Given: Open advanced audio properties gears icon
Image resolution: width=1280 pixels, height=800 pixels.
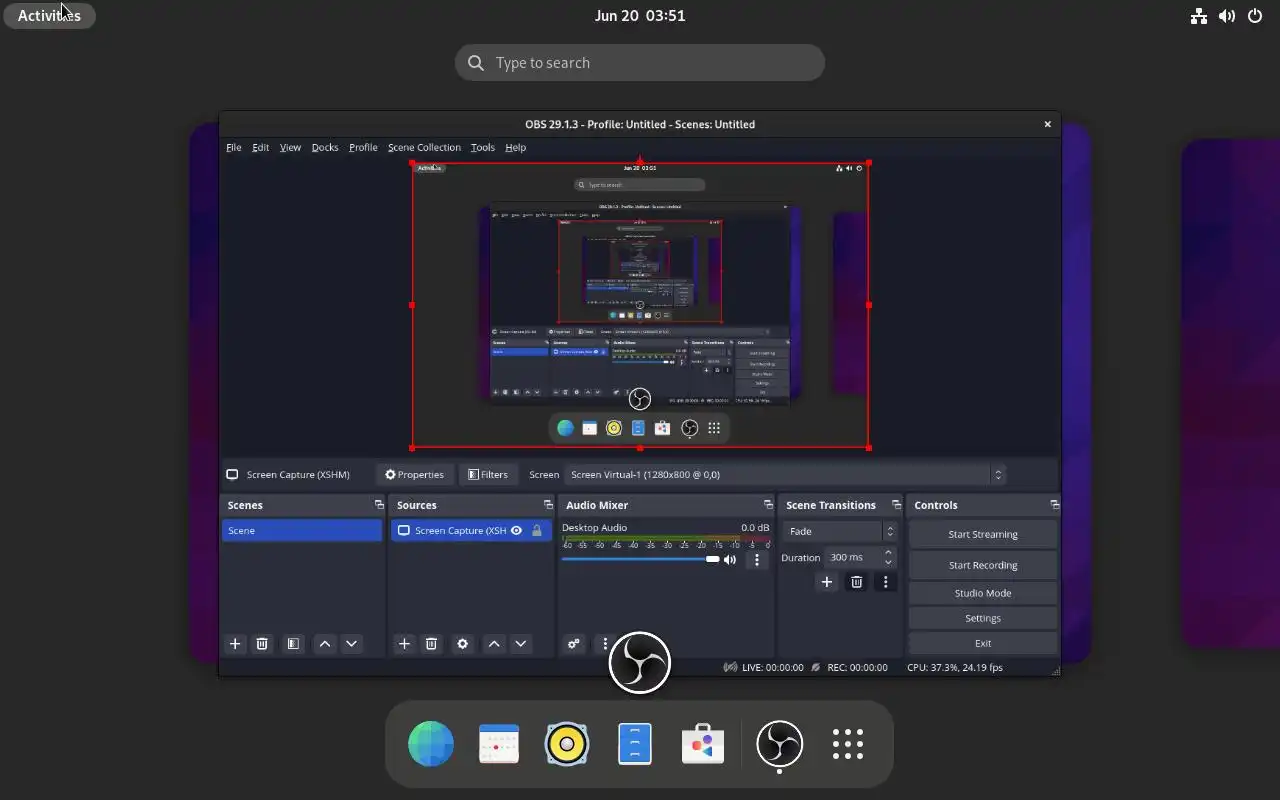Looking at the screenshot, I should (x=574, y=644).
